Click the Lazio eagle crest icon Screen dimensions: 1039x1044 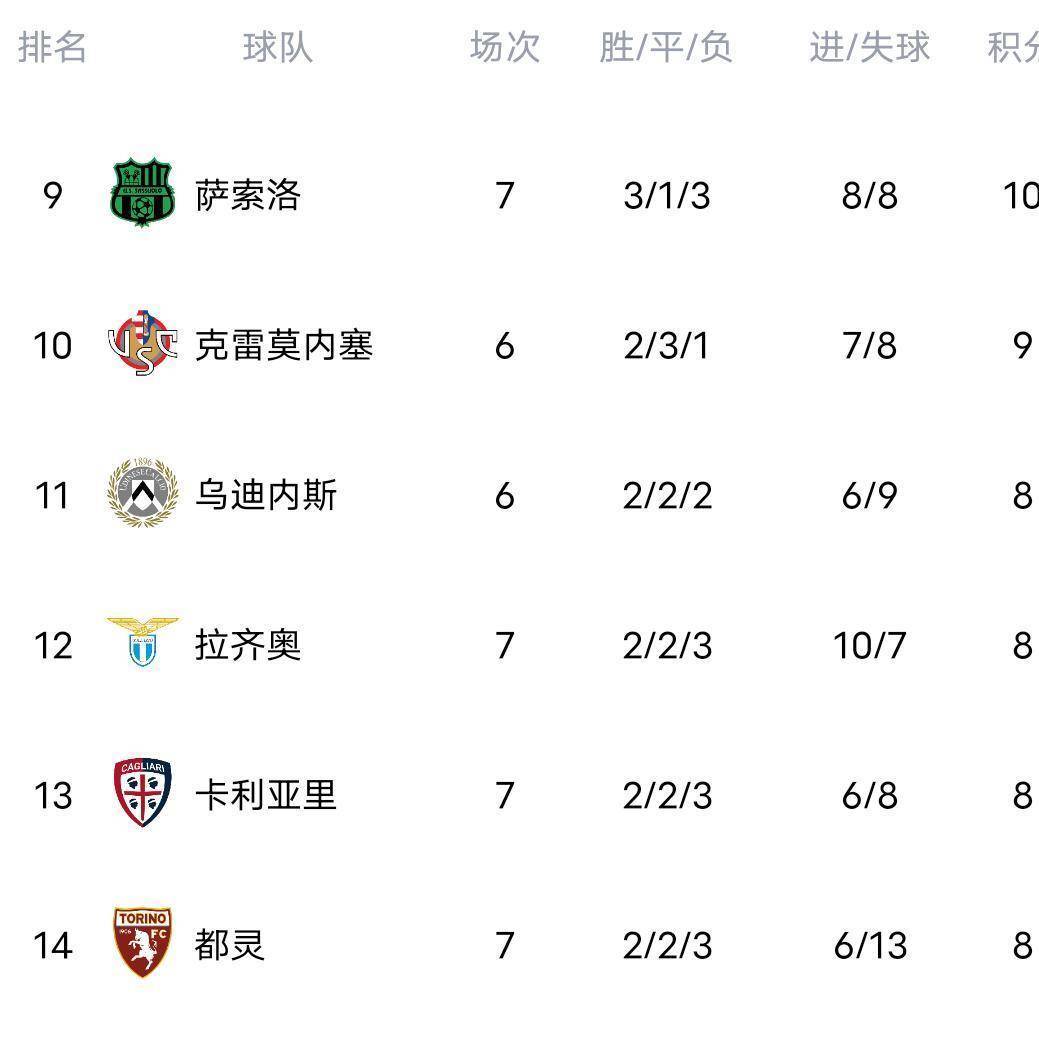pyautogui.click(x=142, y=642)
